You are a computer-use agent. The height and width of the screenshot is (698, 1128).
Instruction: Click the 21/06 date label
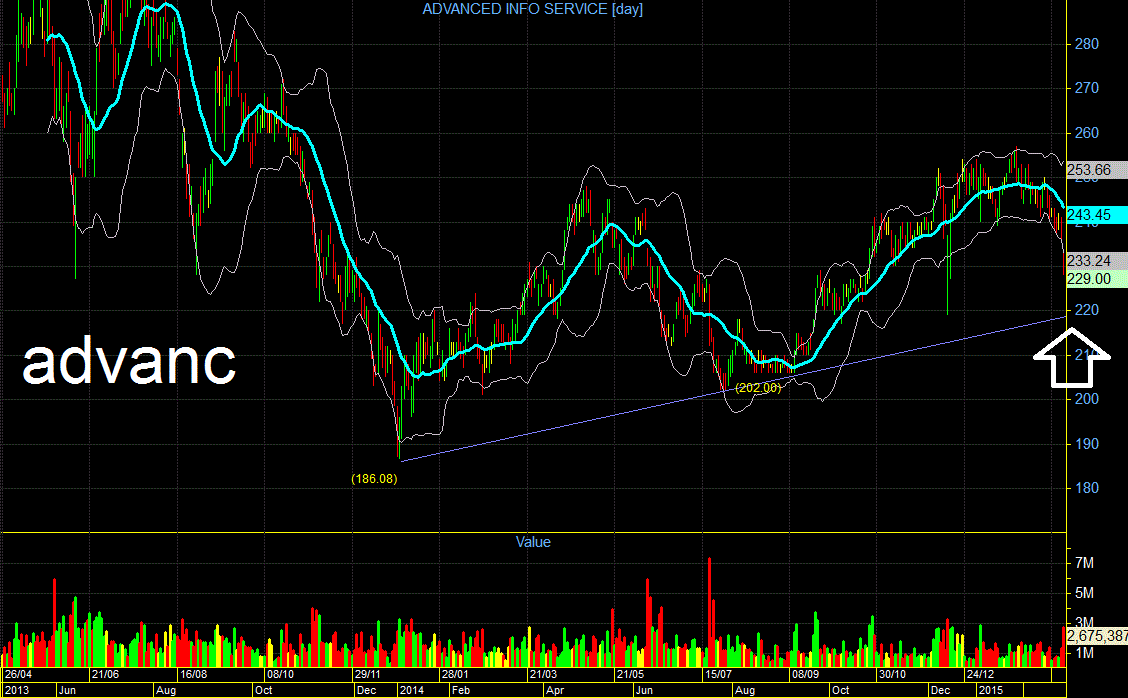(x=105, y=674)
